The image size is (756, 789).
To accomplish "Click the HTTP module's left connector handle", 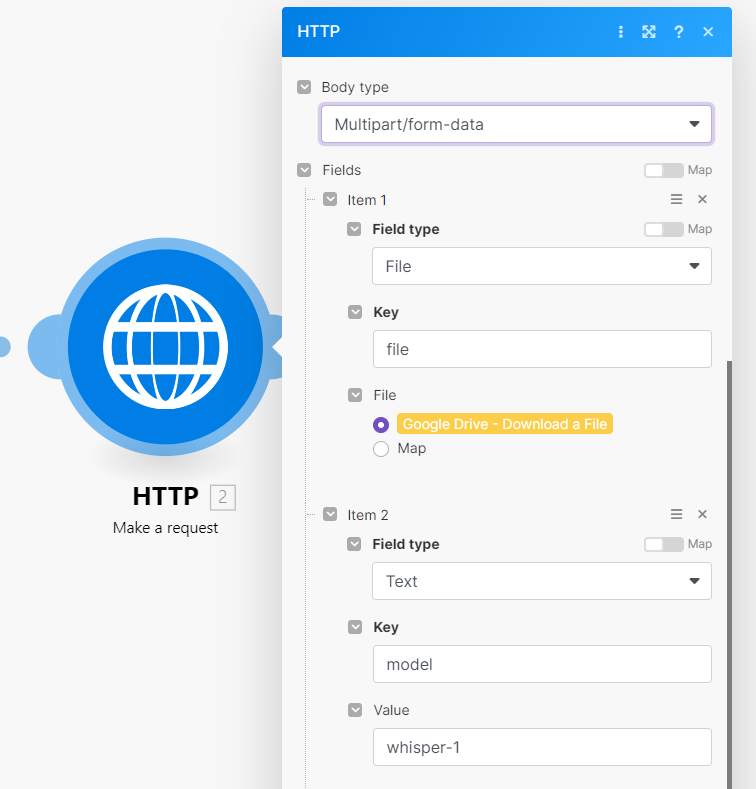I will (x=44, y=347).
